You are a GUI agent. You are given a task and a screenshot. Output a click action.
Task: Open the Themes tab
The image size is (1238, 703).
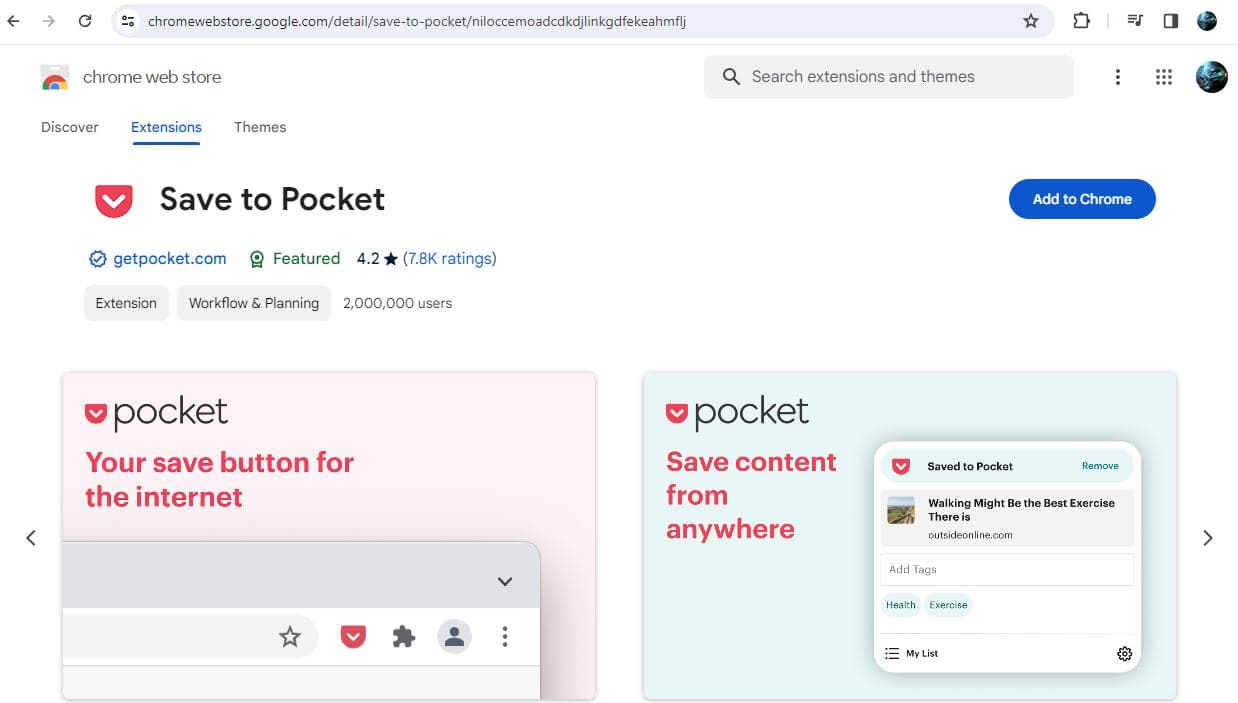pyautogui.click(x=260, y=127)
